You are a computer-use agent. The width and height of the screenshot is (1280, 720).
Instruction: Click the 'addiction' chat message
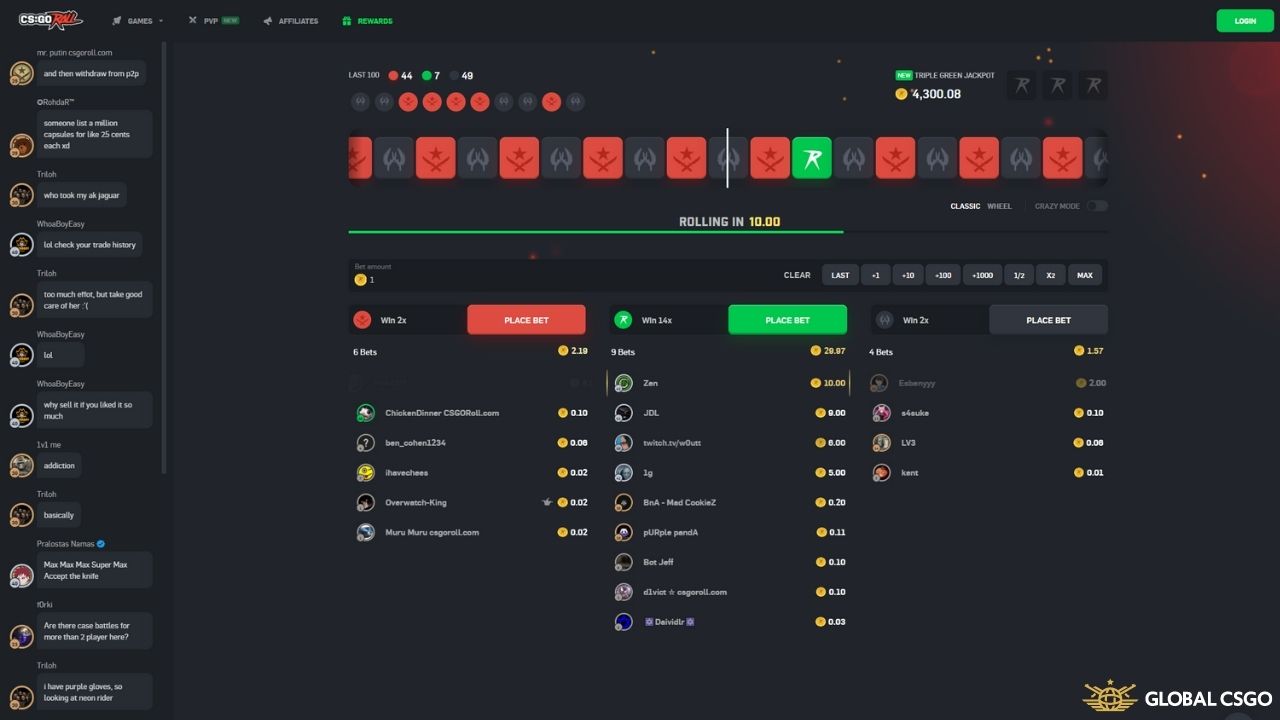(60, 465)
